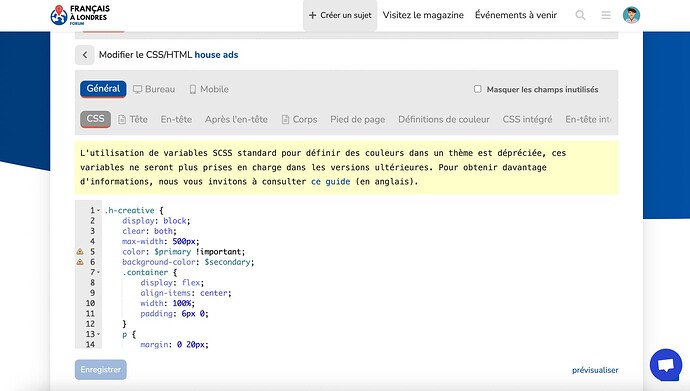Open the Corps field tab
Image resolution: width=690 pixels, height=391 pixels.
(299, 119)
